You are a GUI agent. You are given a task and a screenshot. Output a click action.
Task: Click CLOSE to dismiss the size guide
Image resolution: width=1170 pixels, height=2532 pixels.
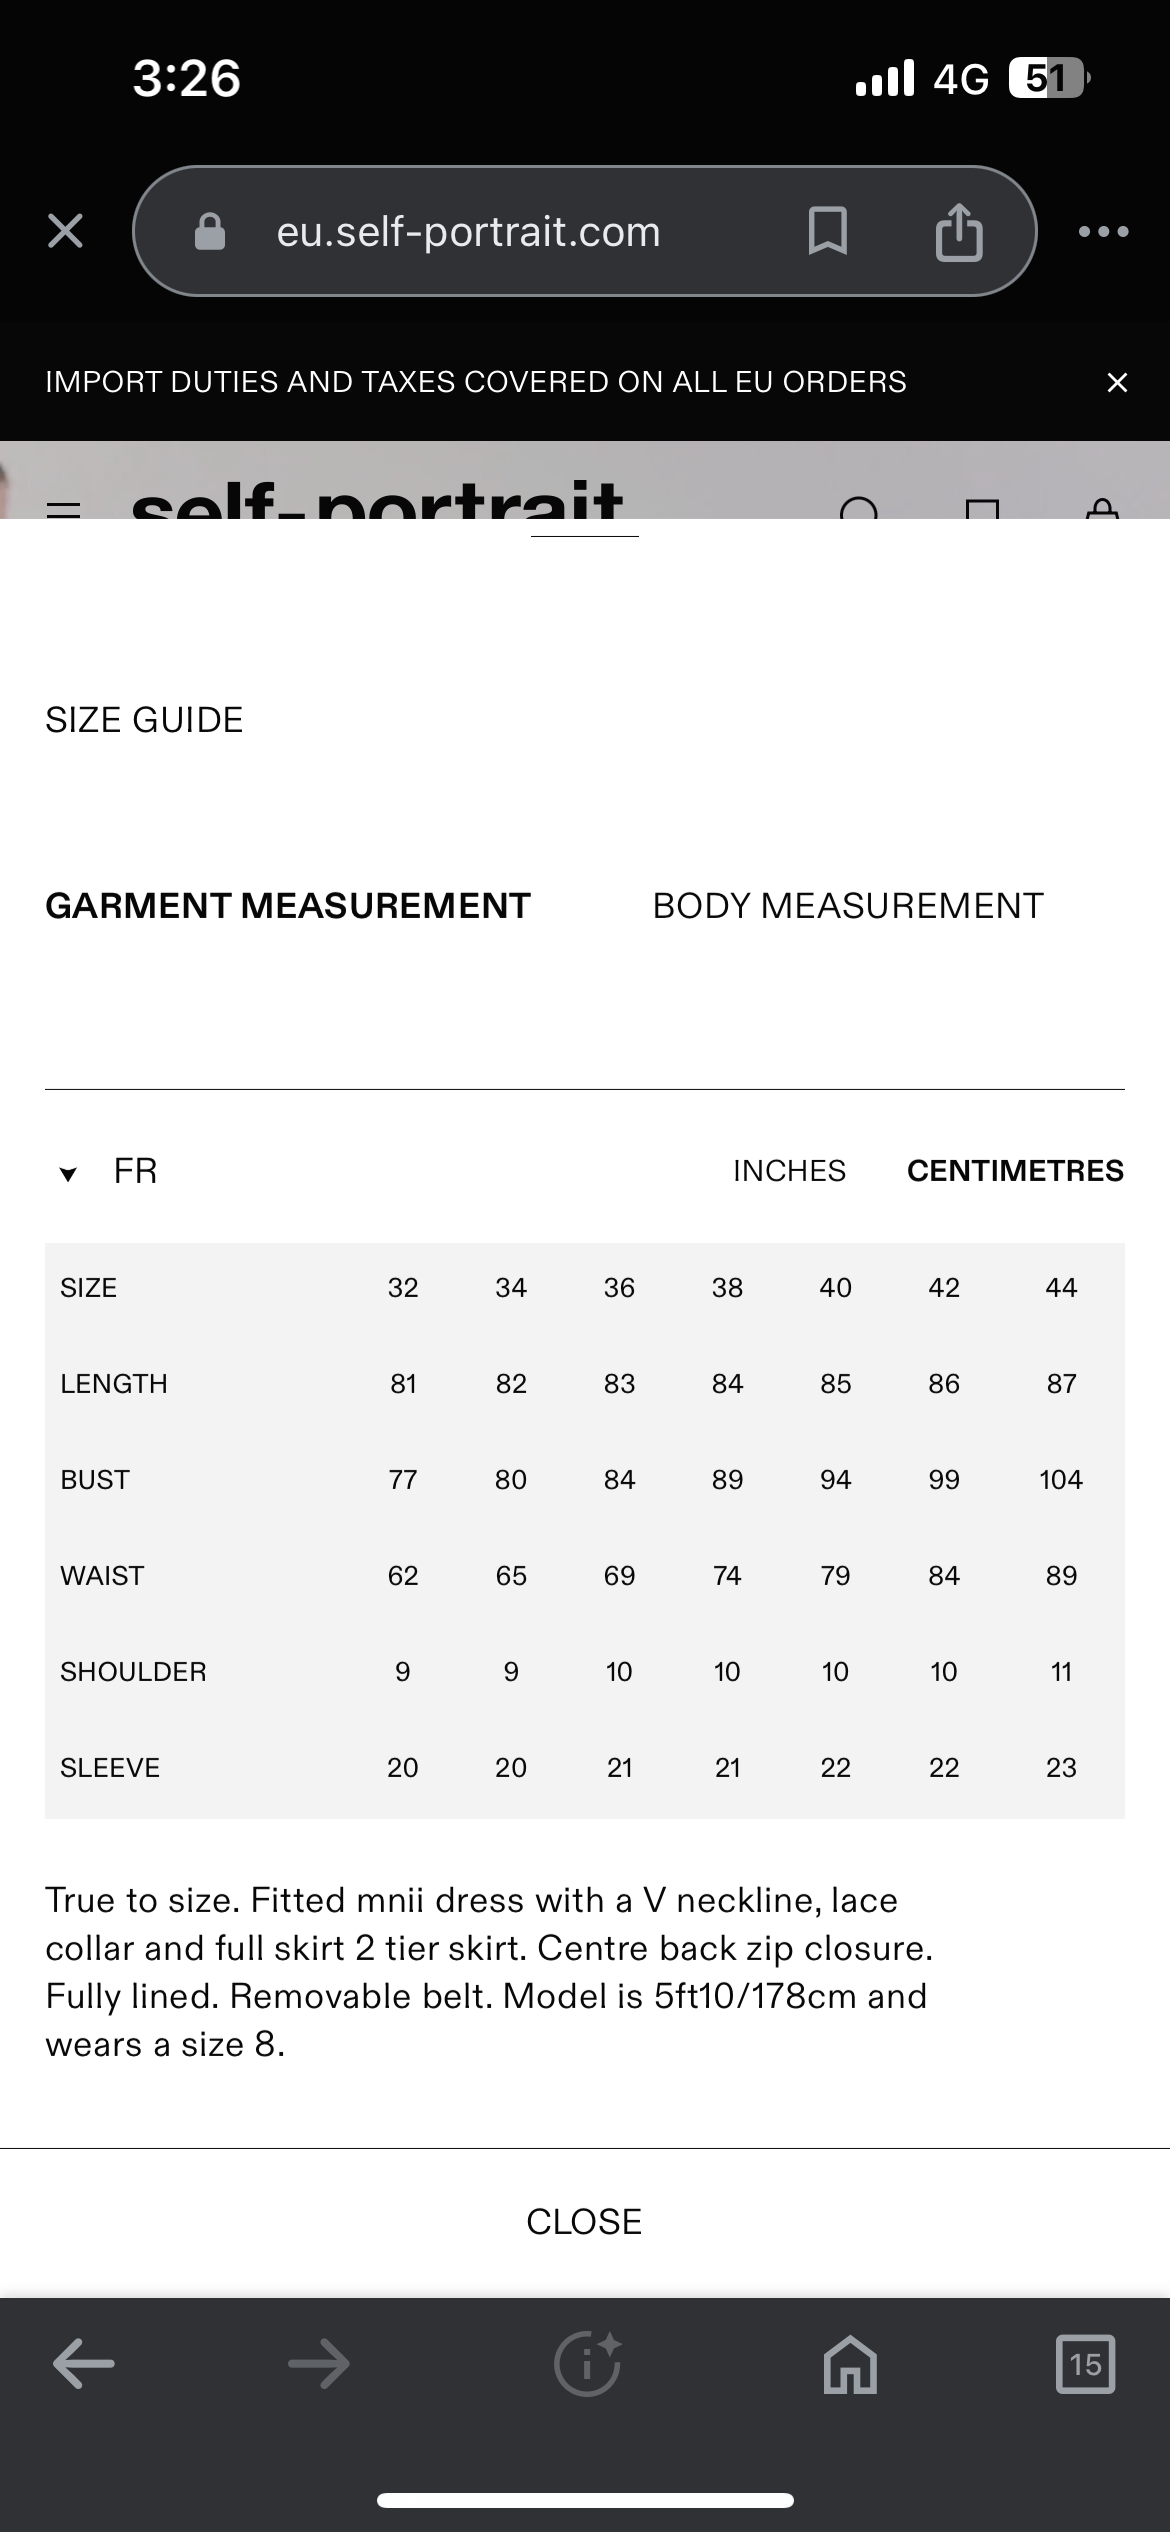click(x=584, y=2222)
